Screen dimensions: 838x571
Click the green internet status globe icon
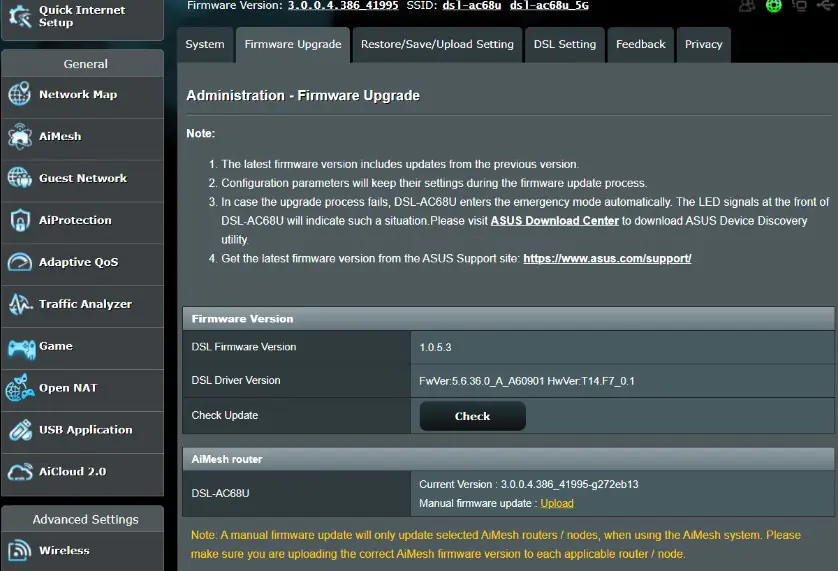pos(773,6)
